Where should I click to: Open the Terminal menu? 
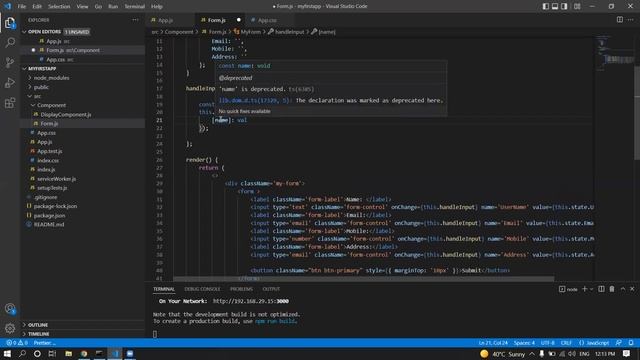point(134,7)
